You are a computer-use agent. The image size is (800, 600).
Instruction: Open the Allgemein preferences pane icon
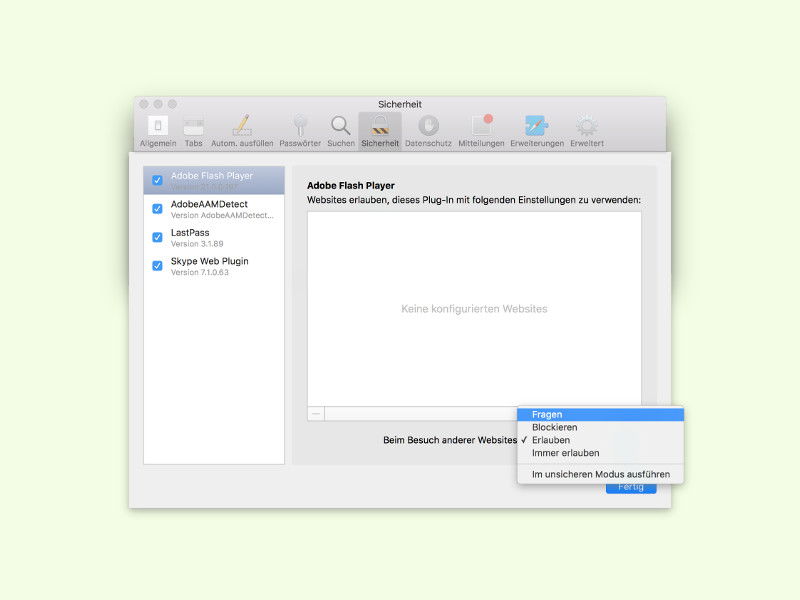point(158,126)
